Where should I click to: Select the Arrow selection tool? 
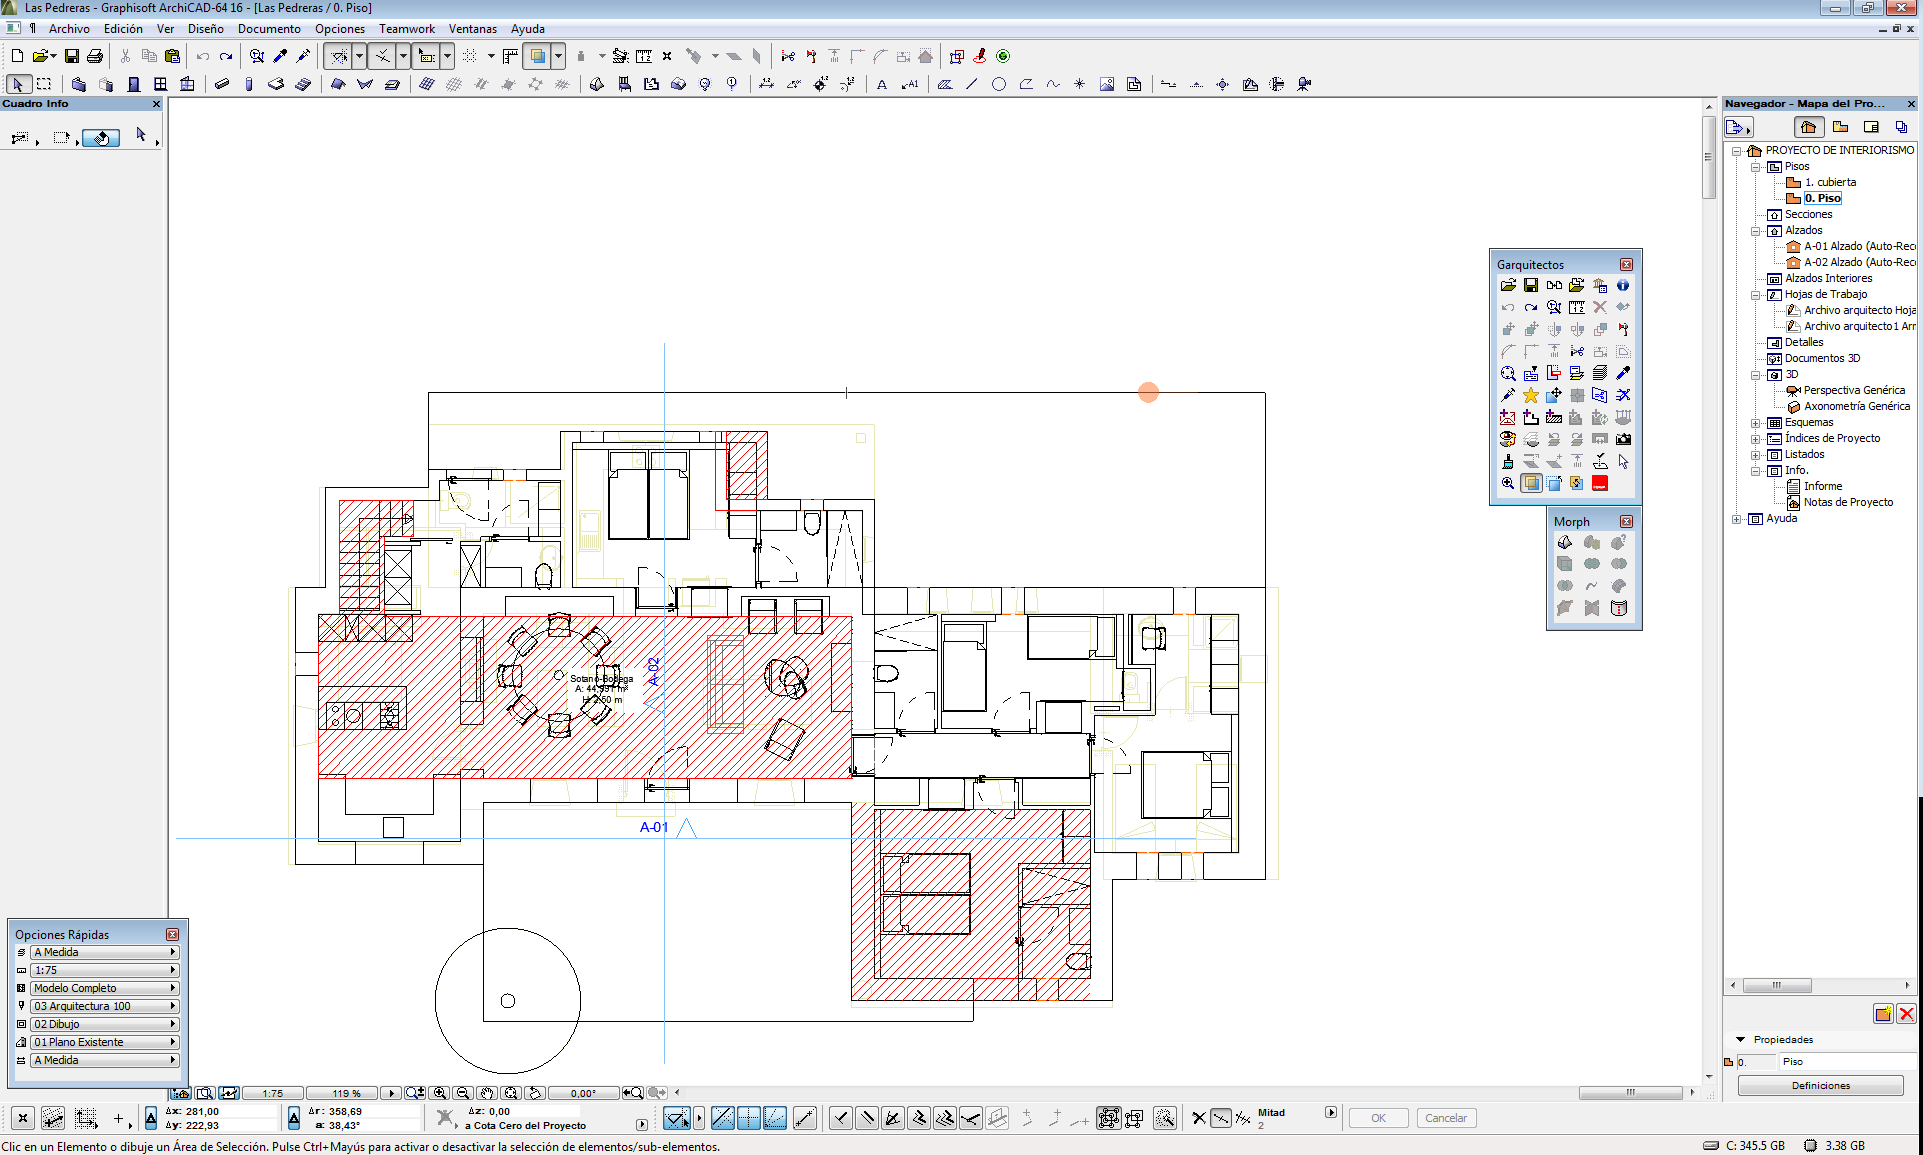click(x=17, y=84)
